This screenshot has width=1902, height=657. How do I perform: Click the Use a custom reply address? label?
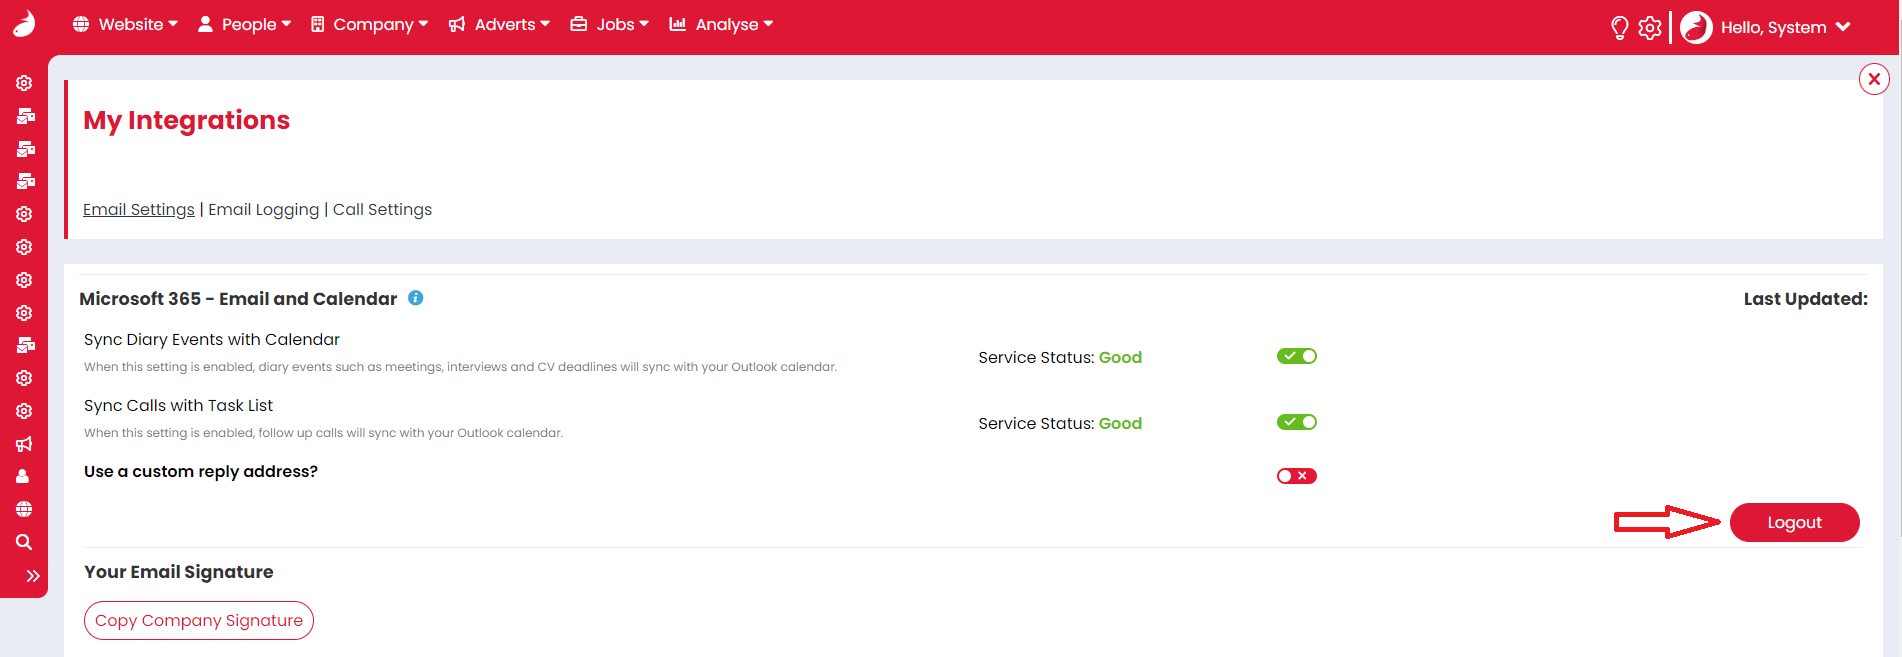[x=201, y=471]
